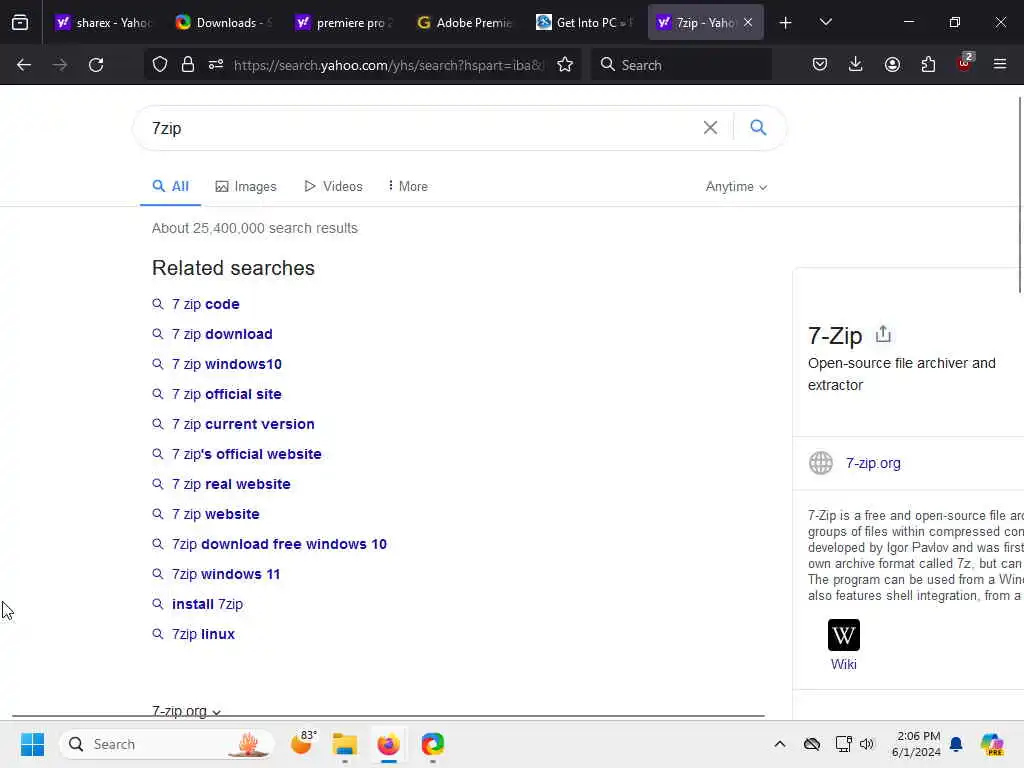Open Firefox account menu
1024x768 pixels.
pos(892,65)
